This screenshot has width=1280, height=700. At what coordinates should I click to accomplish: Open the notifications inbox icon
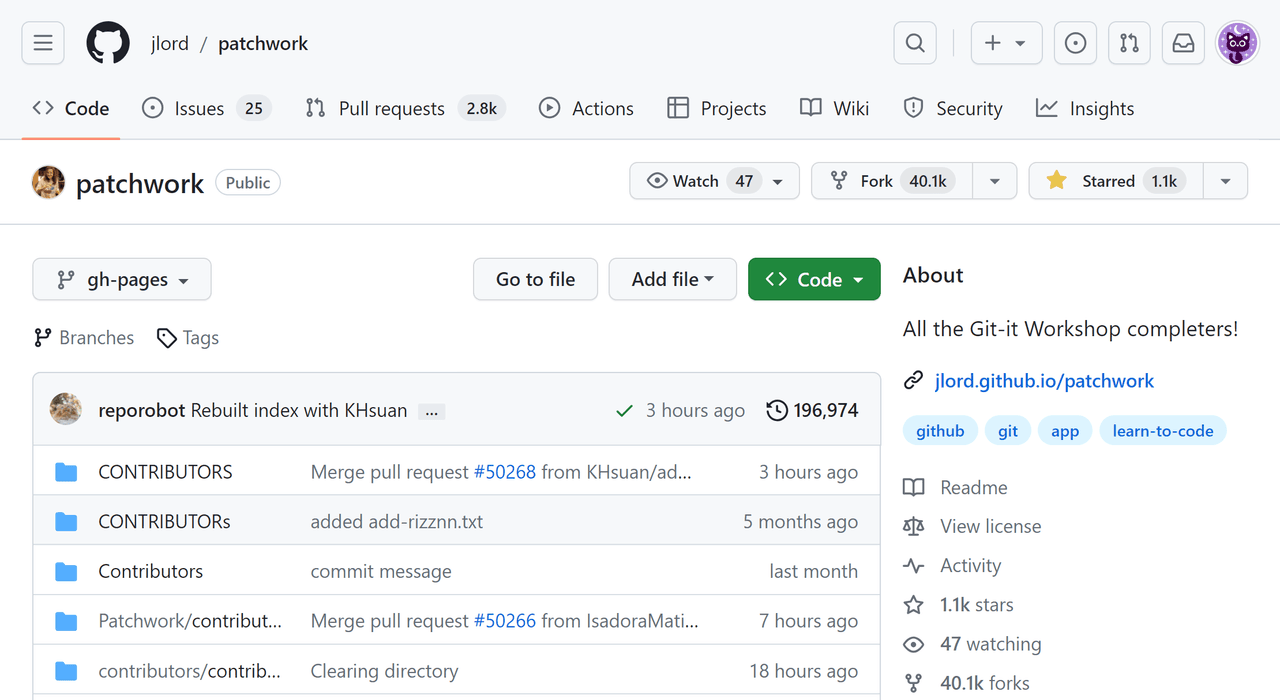(x=1183, y=43)
